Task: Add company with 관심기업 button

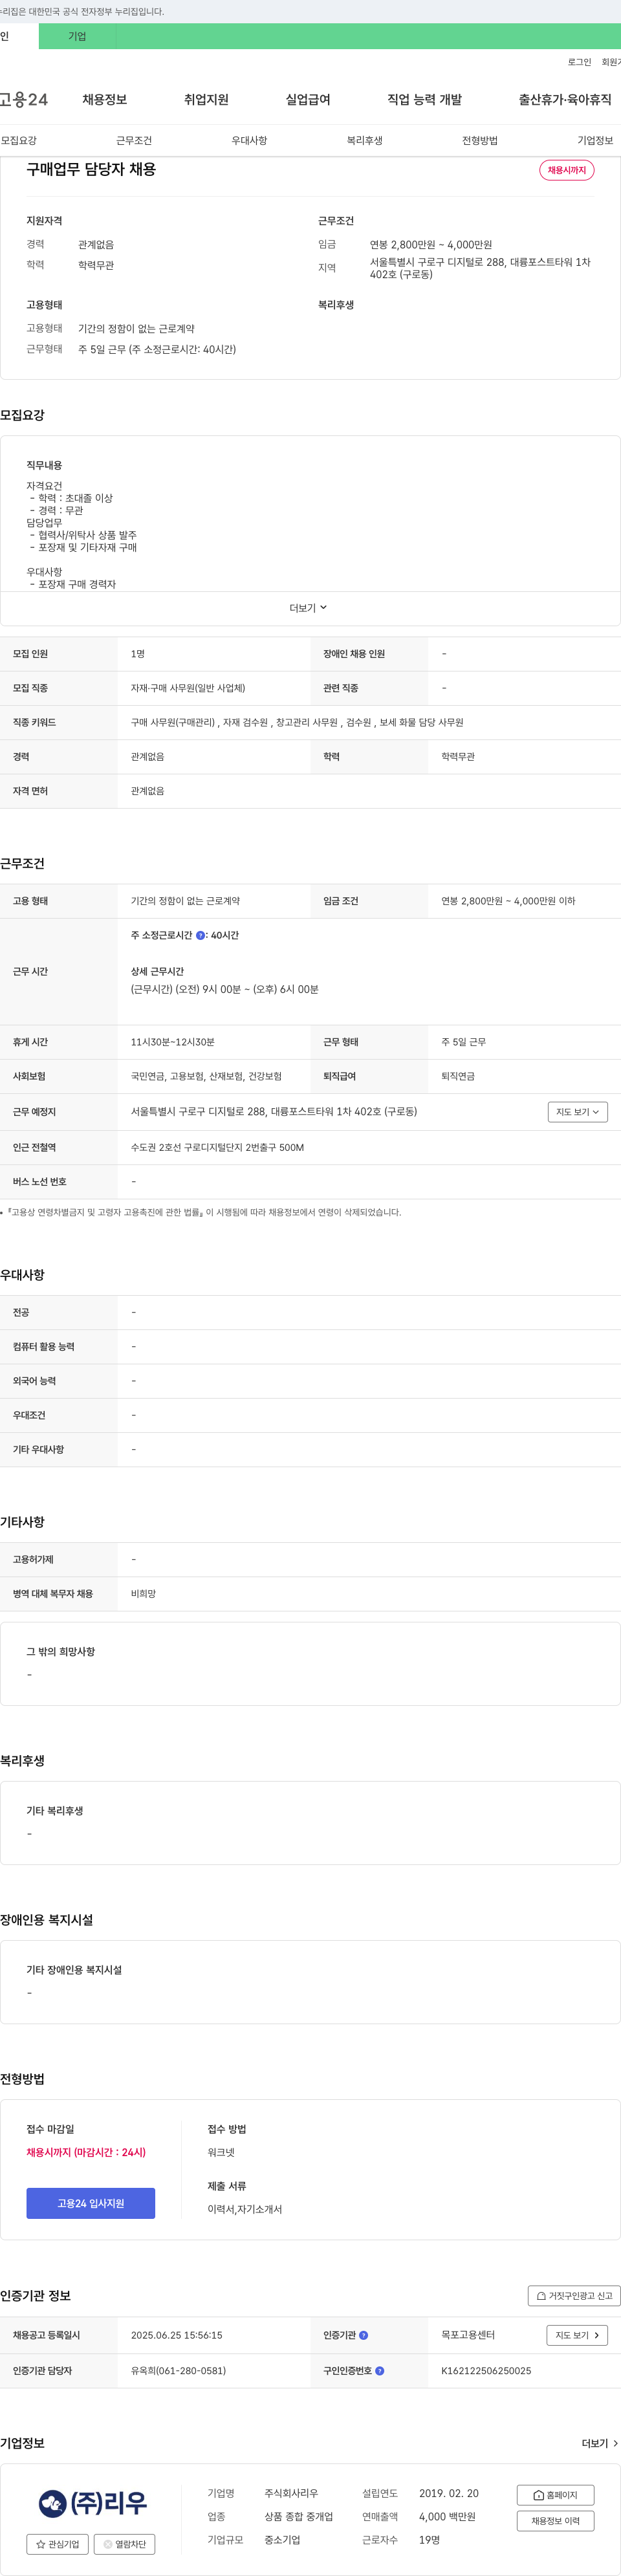Action: [57, 2544]
